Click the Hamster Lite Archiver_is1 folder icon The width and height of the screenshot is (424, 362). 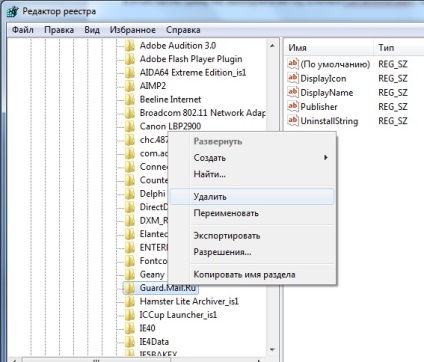(130, 301)
